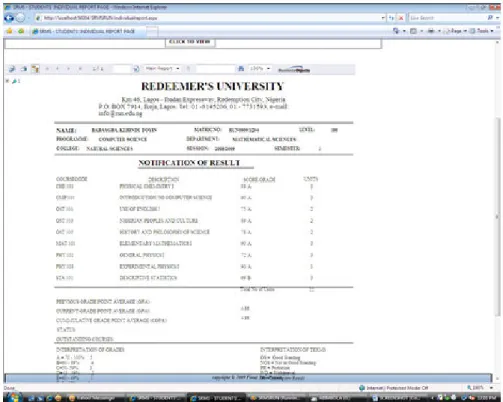Click the INTRODUCTION TO COMPUTER SCIENCE description
Screen dimensions: 503x402
166,198
